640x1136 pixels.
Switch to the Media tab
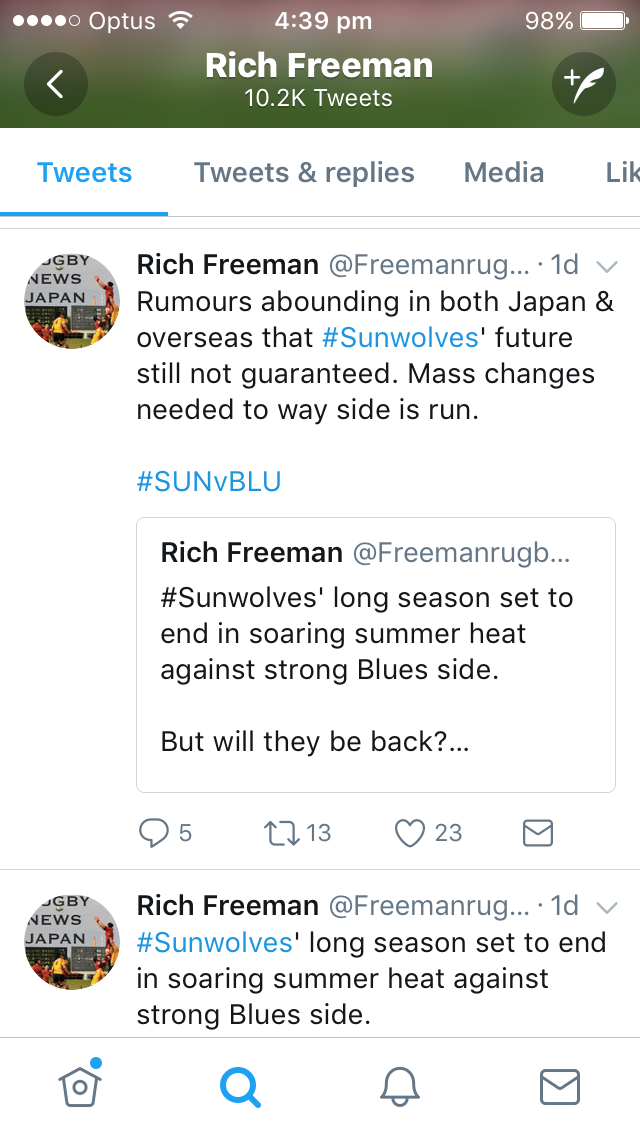(504, 173)
